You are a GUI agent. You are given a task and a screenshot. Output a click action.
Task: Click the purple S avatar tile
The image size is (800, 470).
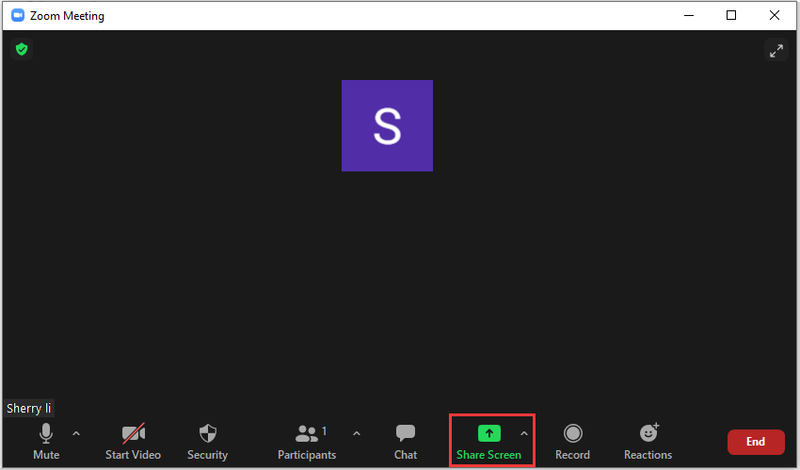point(387,126)
